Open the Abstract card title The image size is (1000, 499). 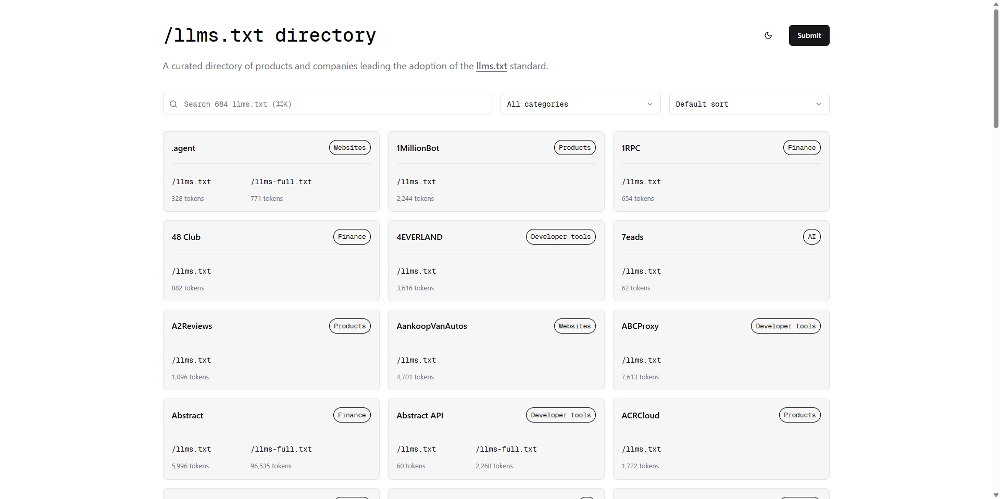click(188, 415)
